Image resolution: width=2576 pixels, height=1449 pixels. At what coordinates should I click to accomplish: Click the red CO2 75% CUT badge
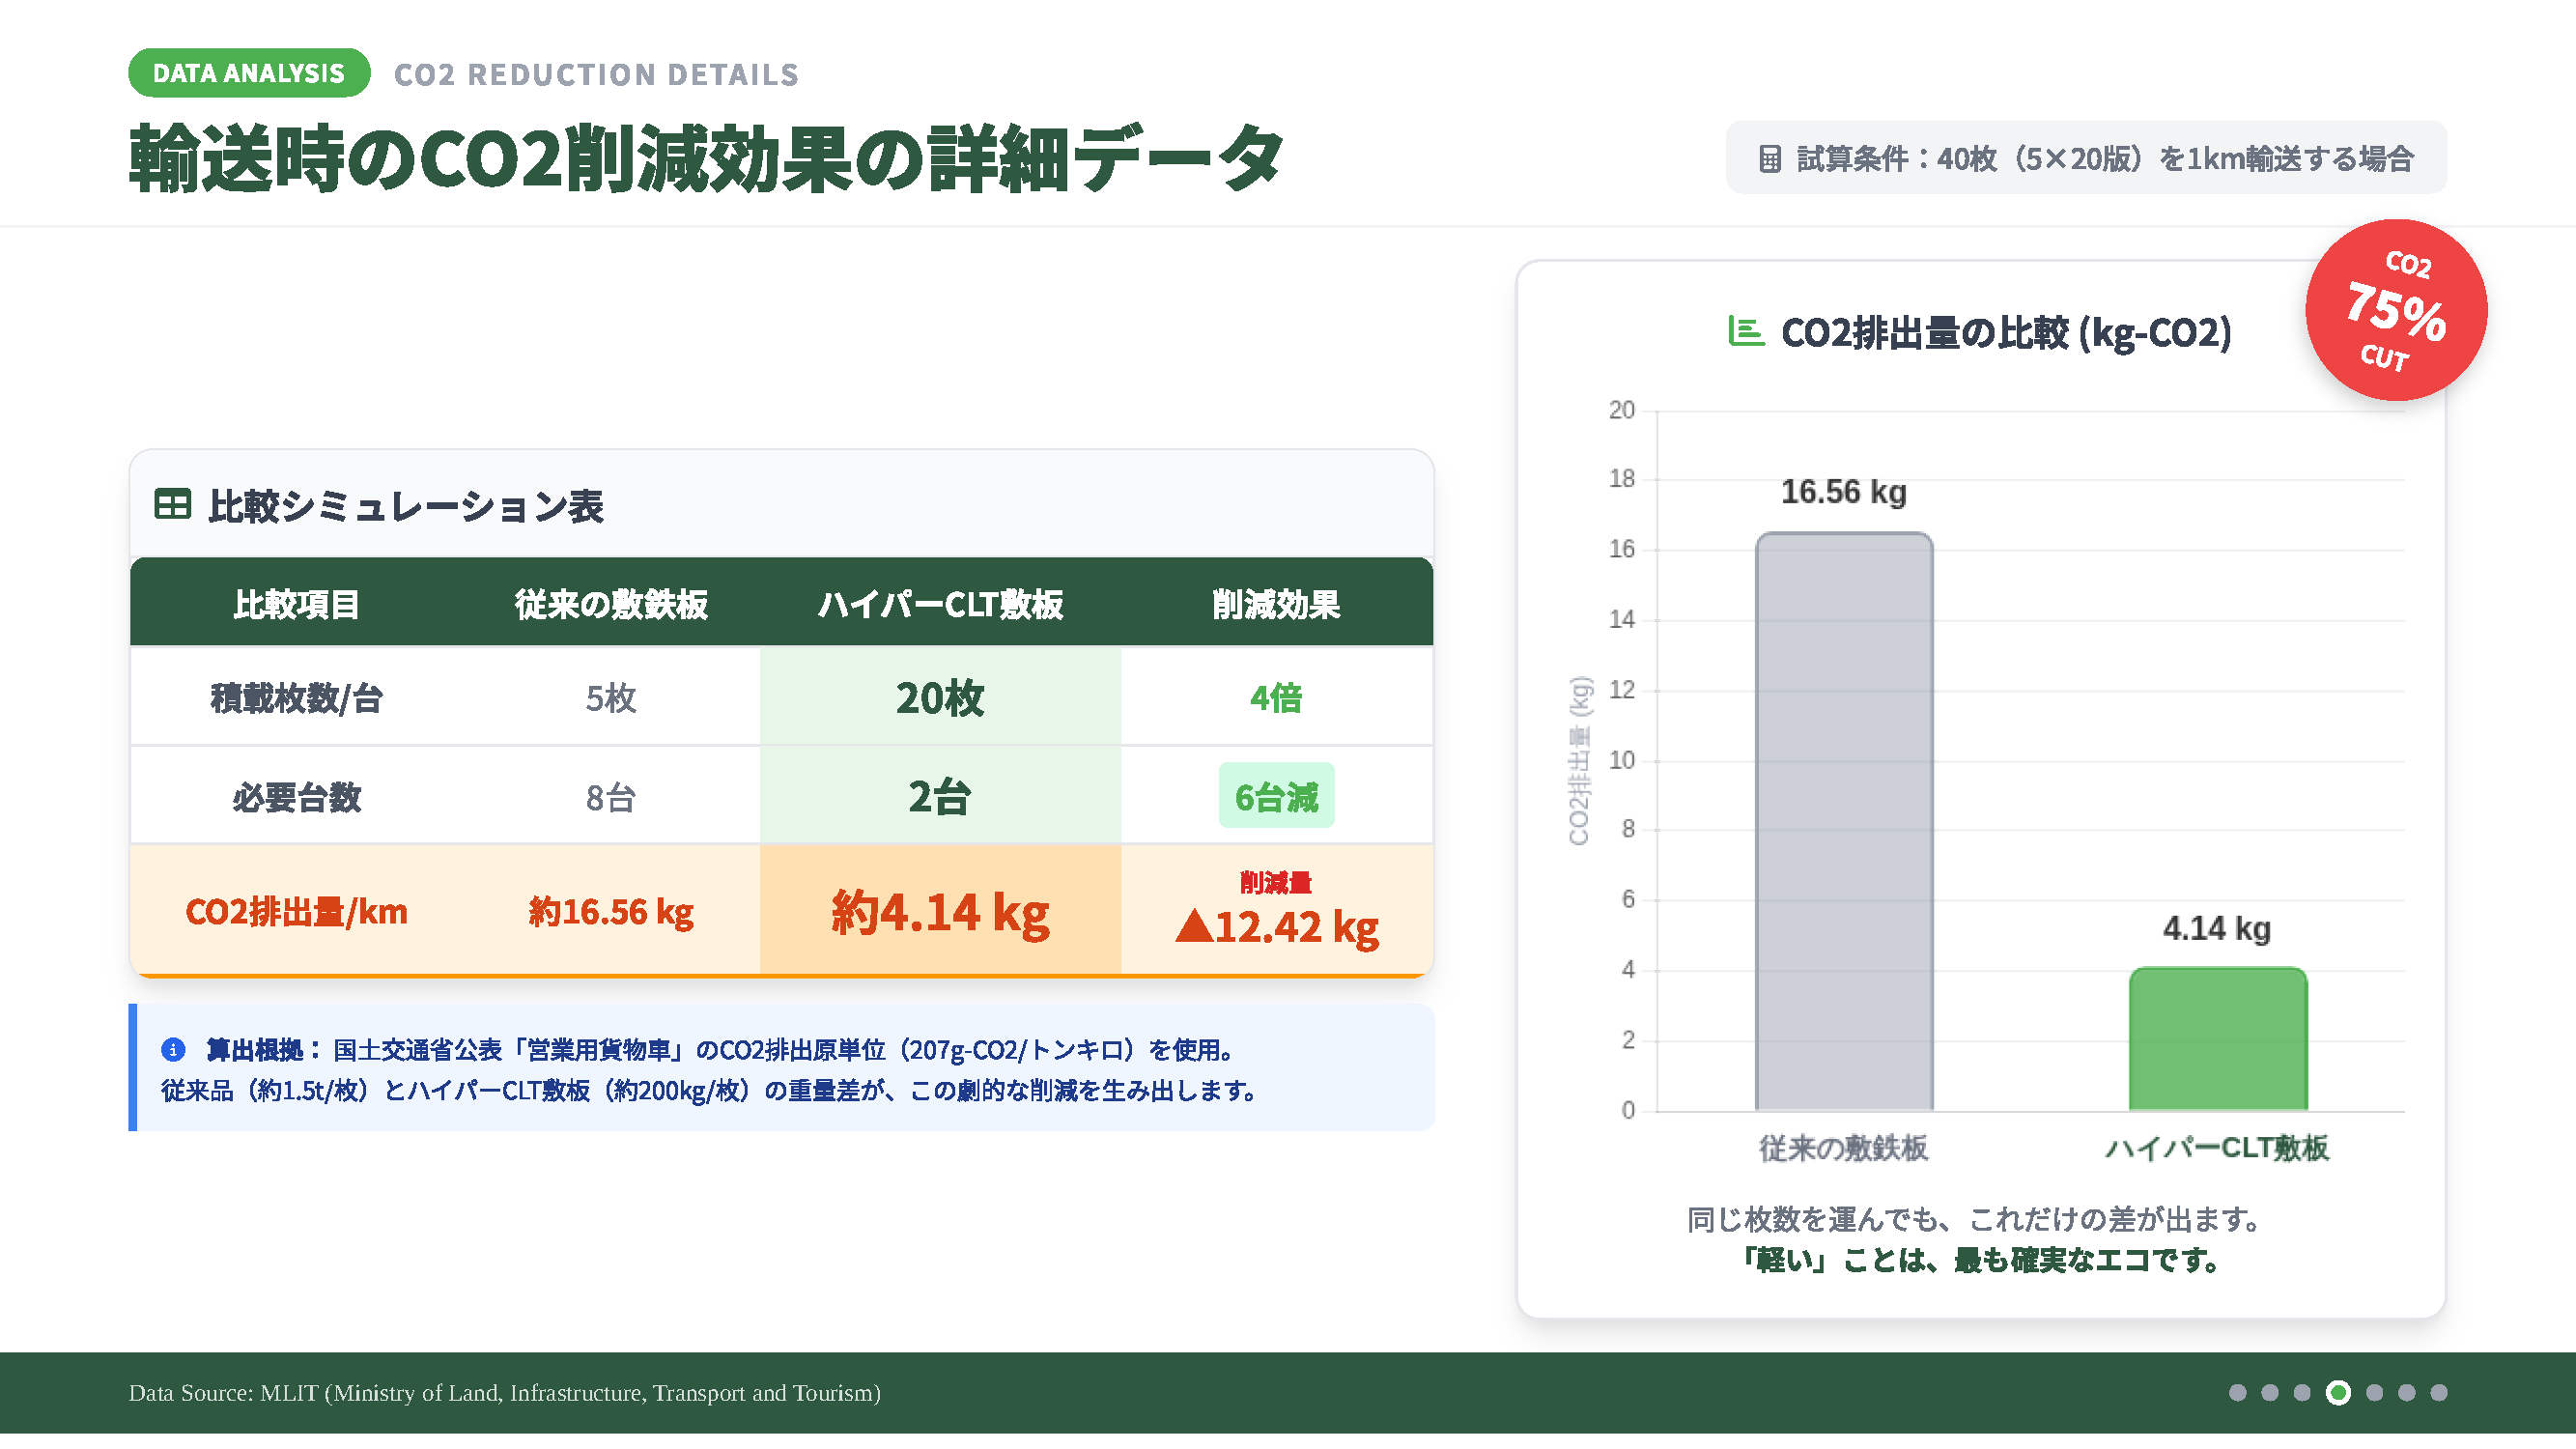[2395, 310]
